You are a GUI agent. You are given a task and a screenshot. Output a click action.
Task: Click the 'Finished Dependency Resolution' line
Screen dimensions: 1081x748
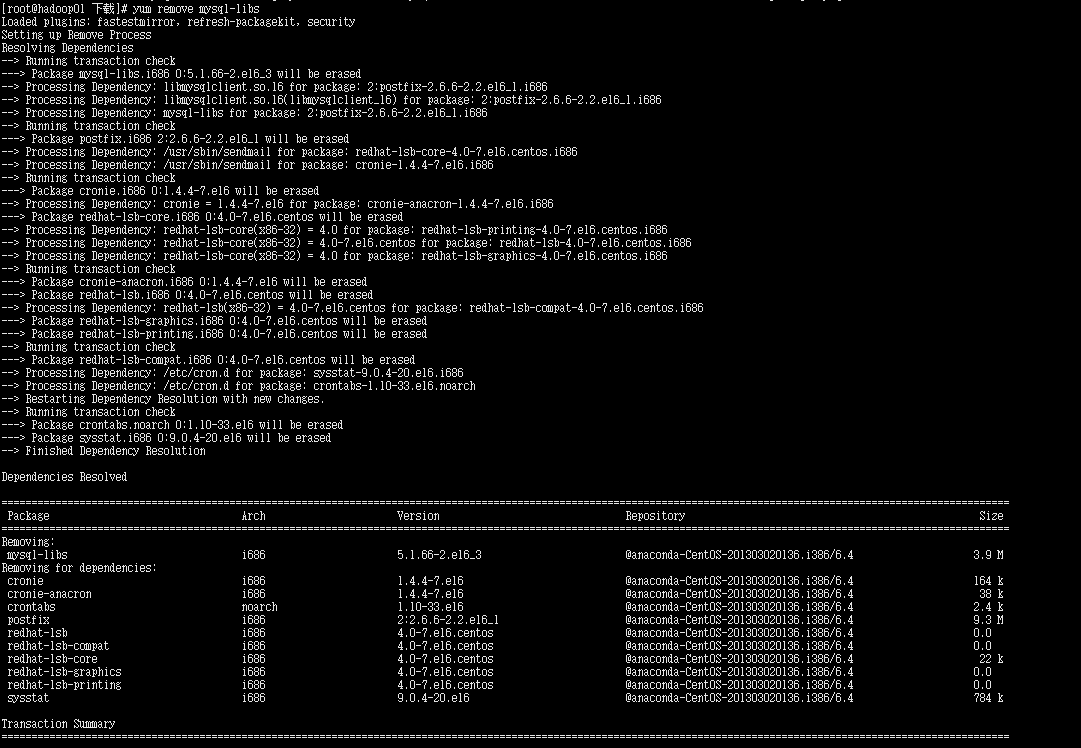(103, 452)
